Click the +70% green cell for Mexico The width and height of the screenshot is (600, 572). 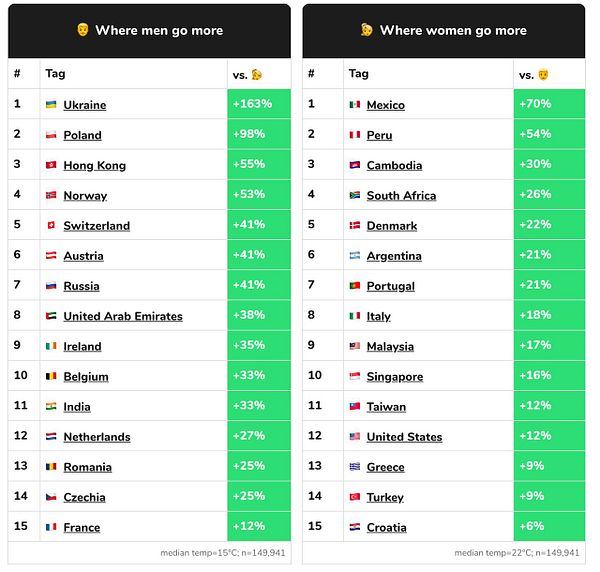click(549, 104)
